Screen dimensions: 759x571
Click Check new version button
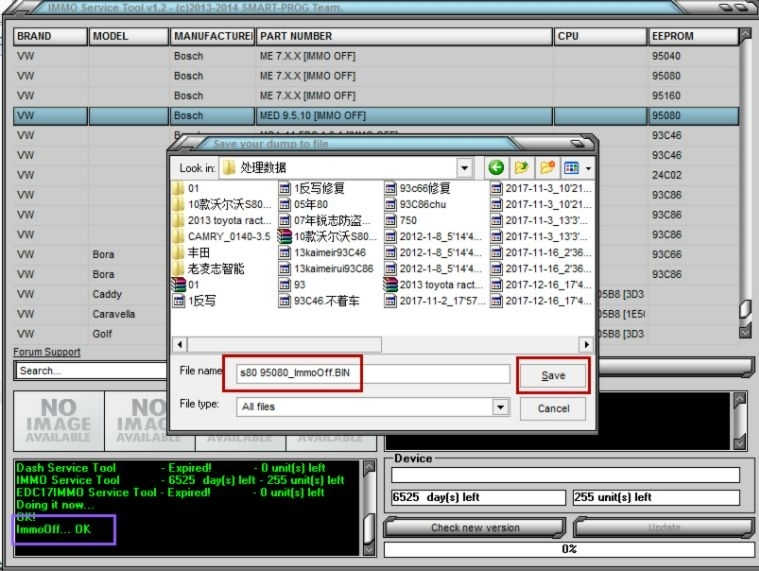pyautogui.click(x=475, y=528)
